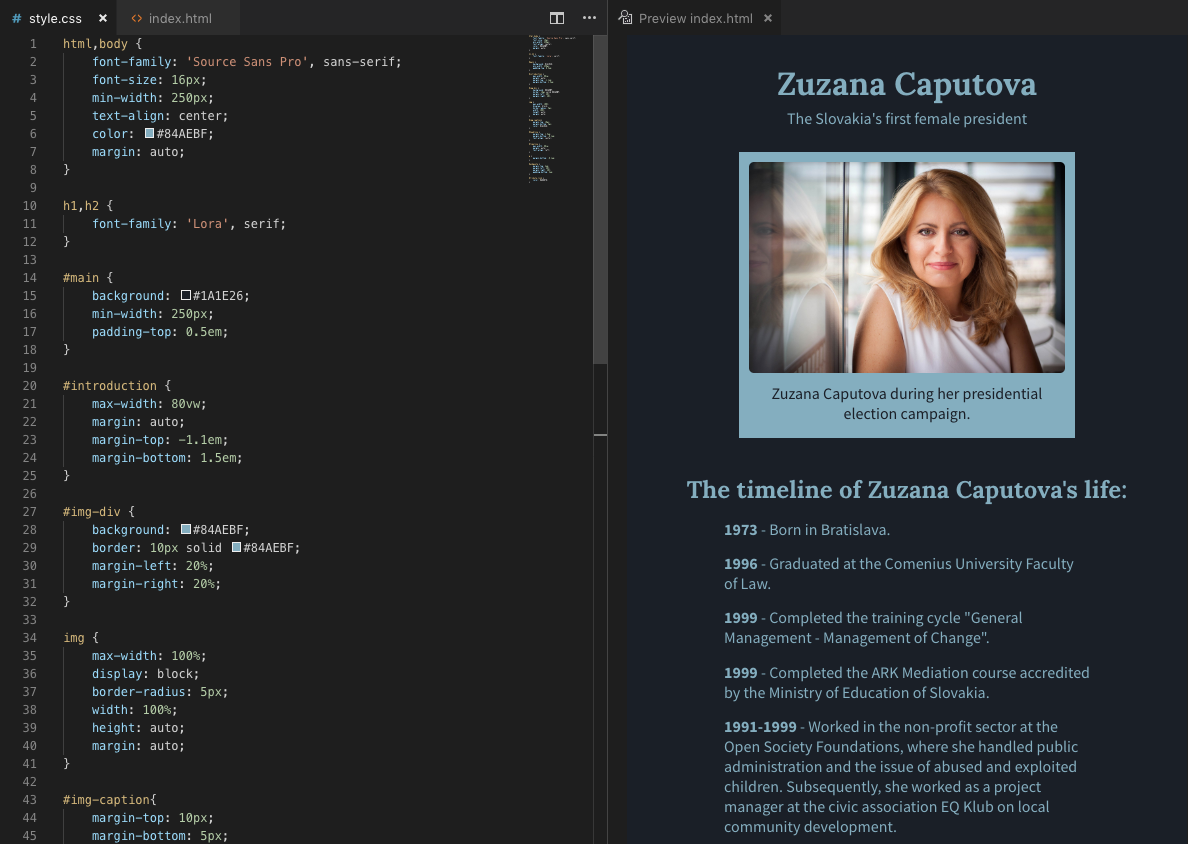The image size is (1188, 844).
Task: Switch to the index.html tab
Action: (x=178, y=17)
